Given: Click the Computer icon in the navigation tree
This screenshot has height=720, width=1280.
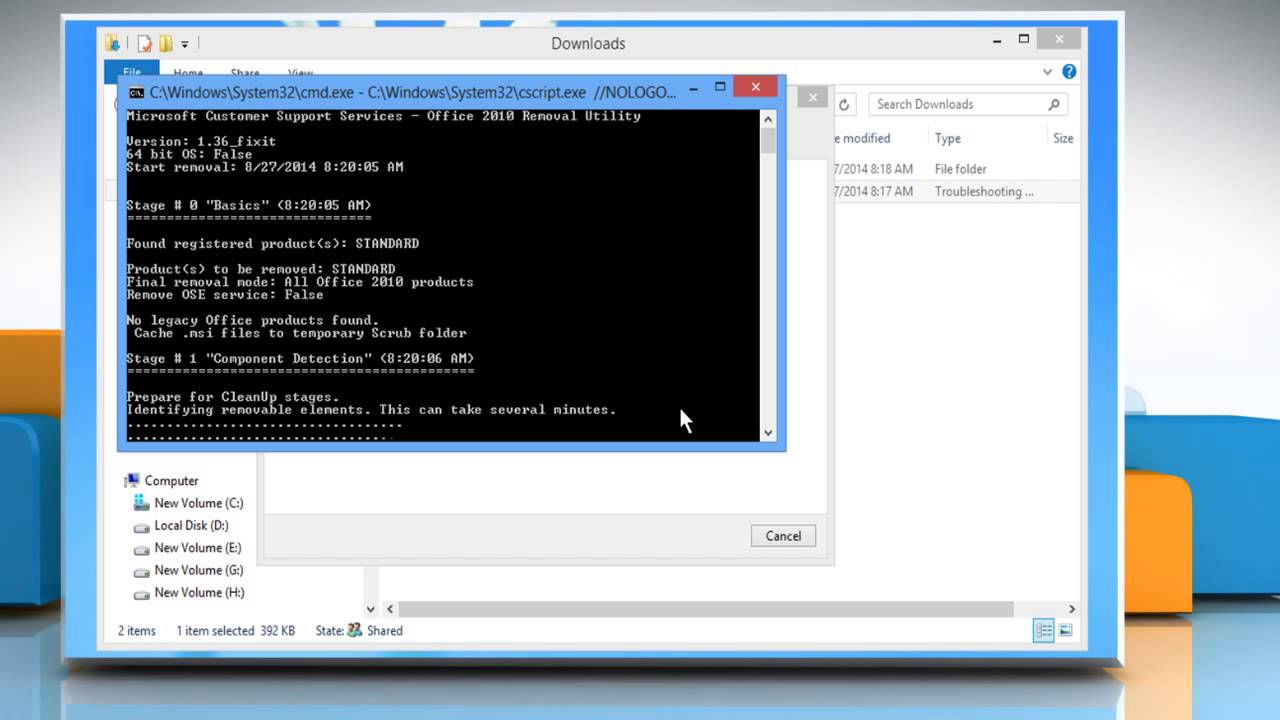Looking at the screenshot, I should 132,481.
